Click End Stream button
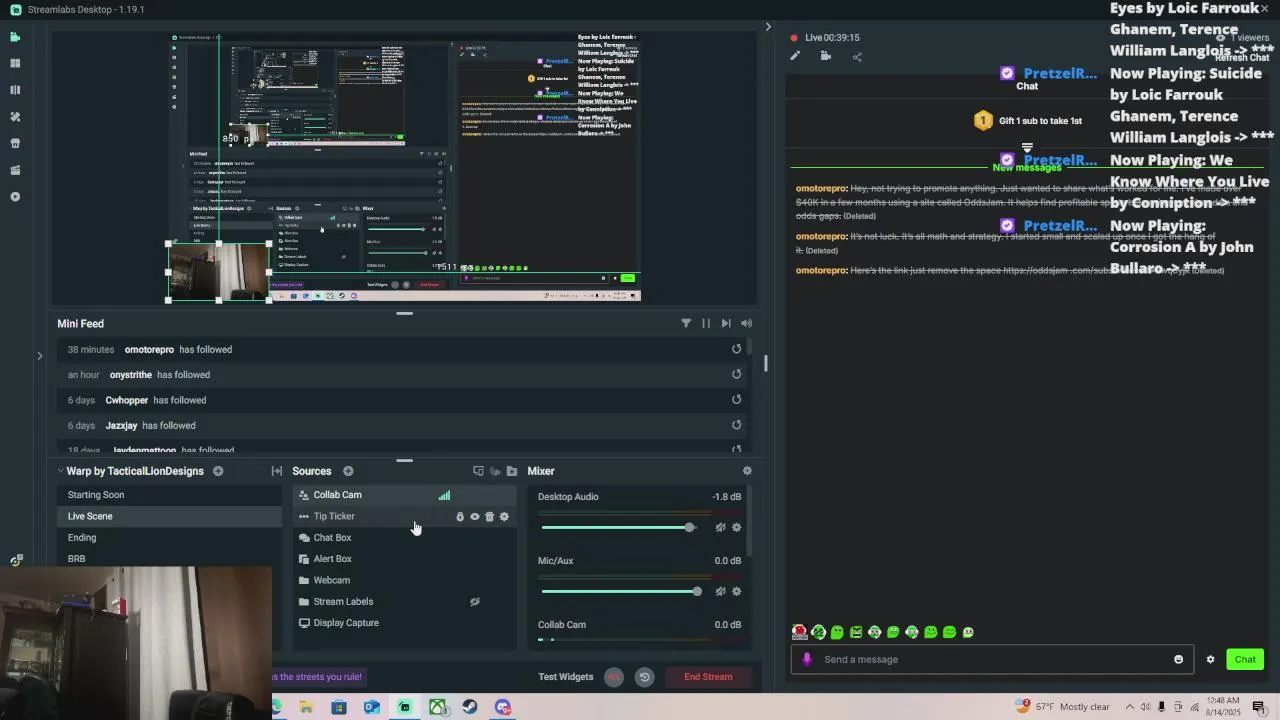This screenshot has height=720, width=1280. [x=708, y=677]
